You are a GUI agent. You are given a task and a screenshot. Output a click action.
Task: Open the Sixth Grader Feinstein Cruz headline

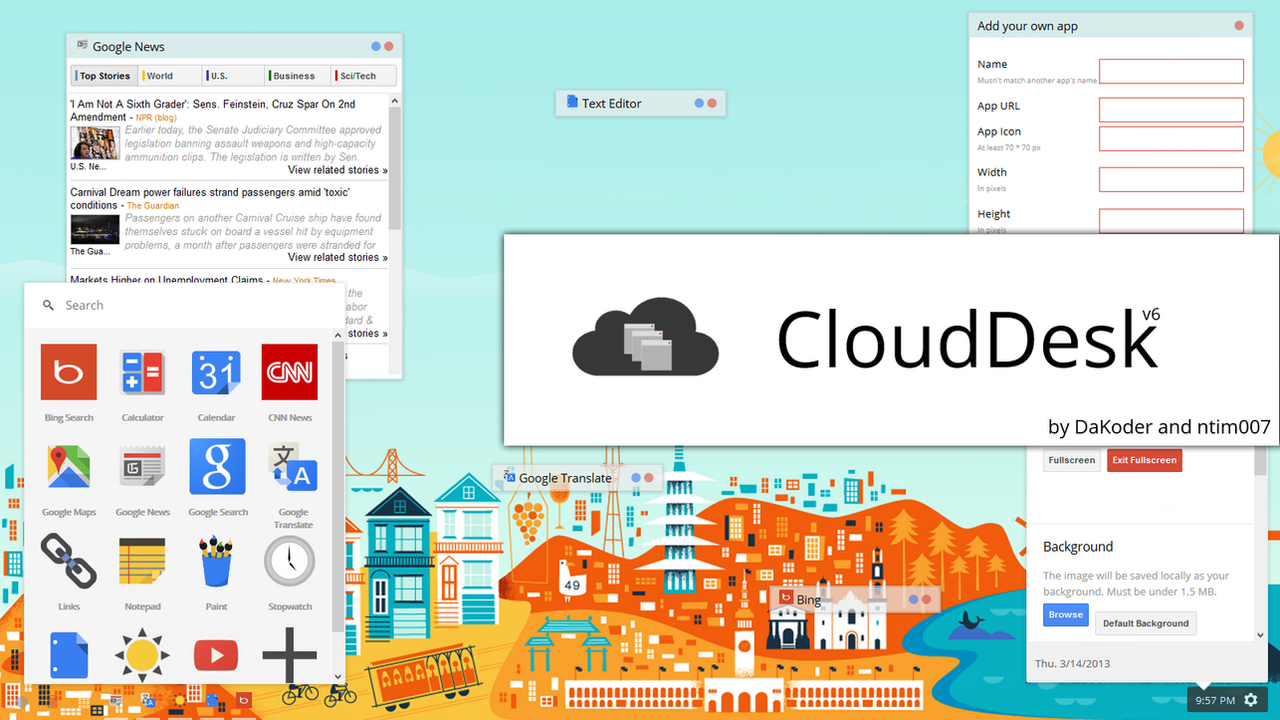213,111
